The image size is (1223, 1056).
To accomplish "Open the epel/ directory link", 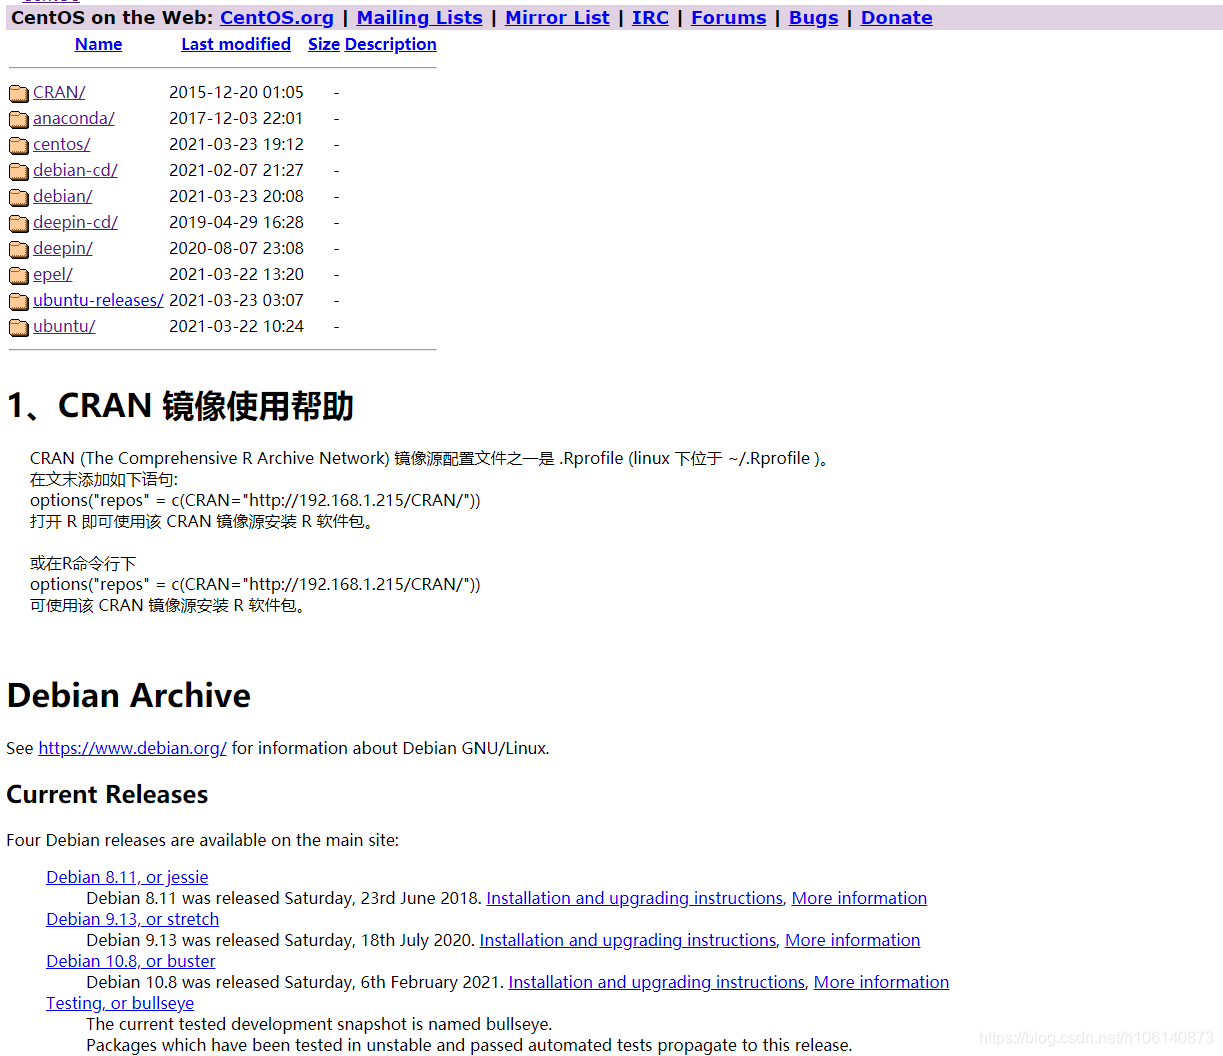I will point(53,274).
